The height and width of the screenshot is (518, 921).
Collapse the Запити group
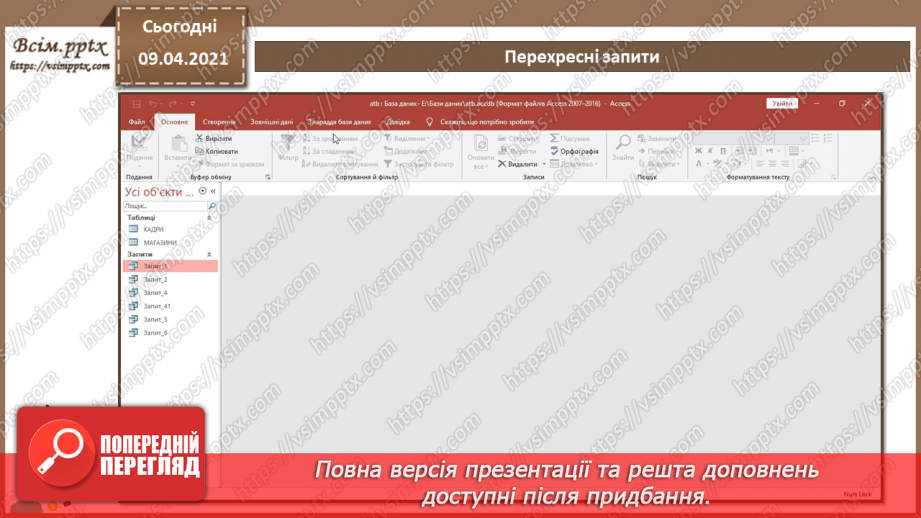pyautogui.click(x=209, y=254)
